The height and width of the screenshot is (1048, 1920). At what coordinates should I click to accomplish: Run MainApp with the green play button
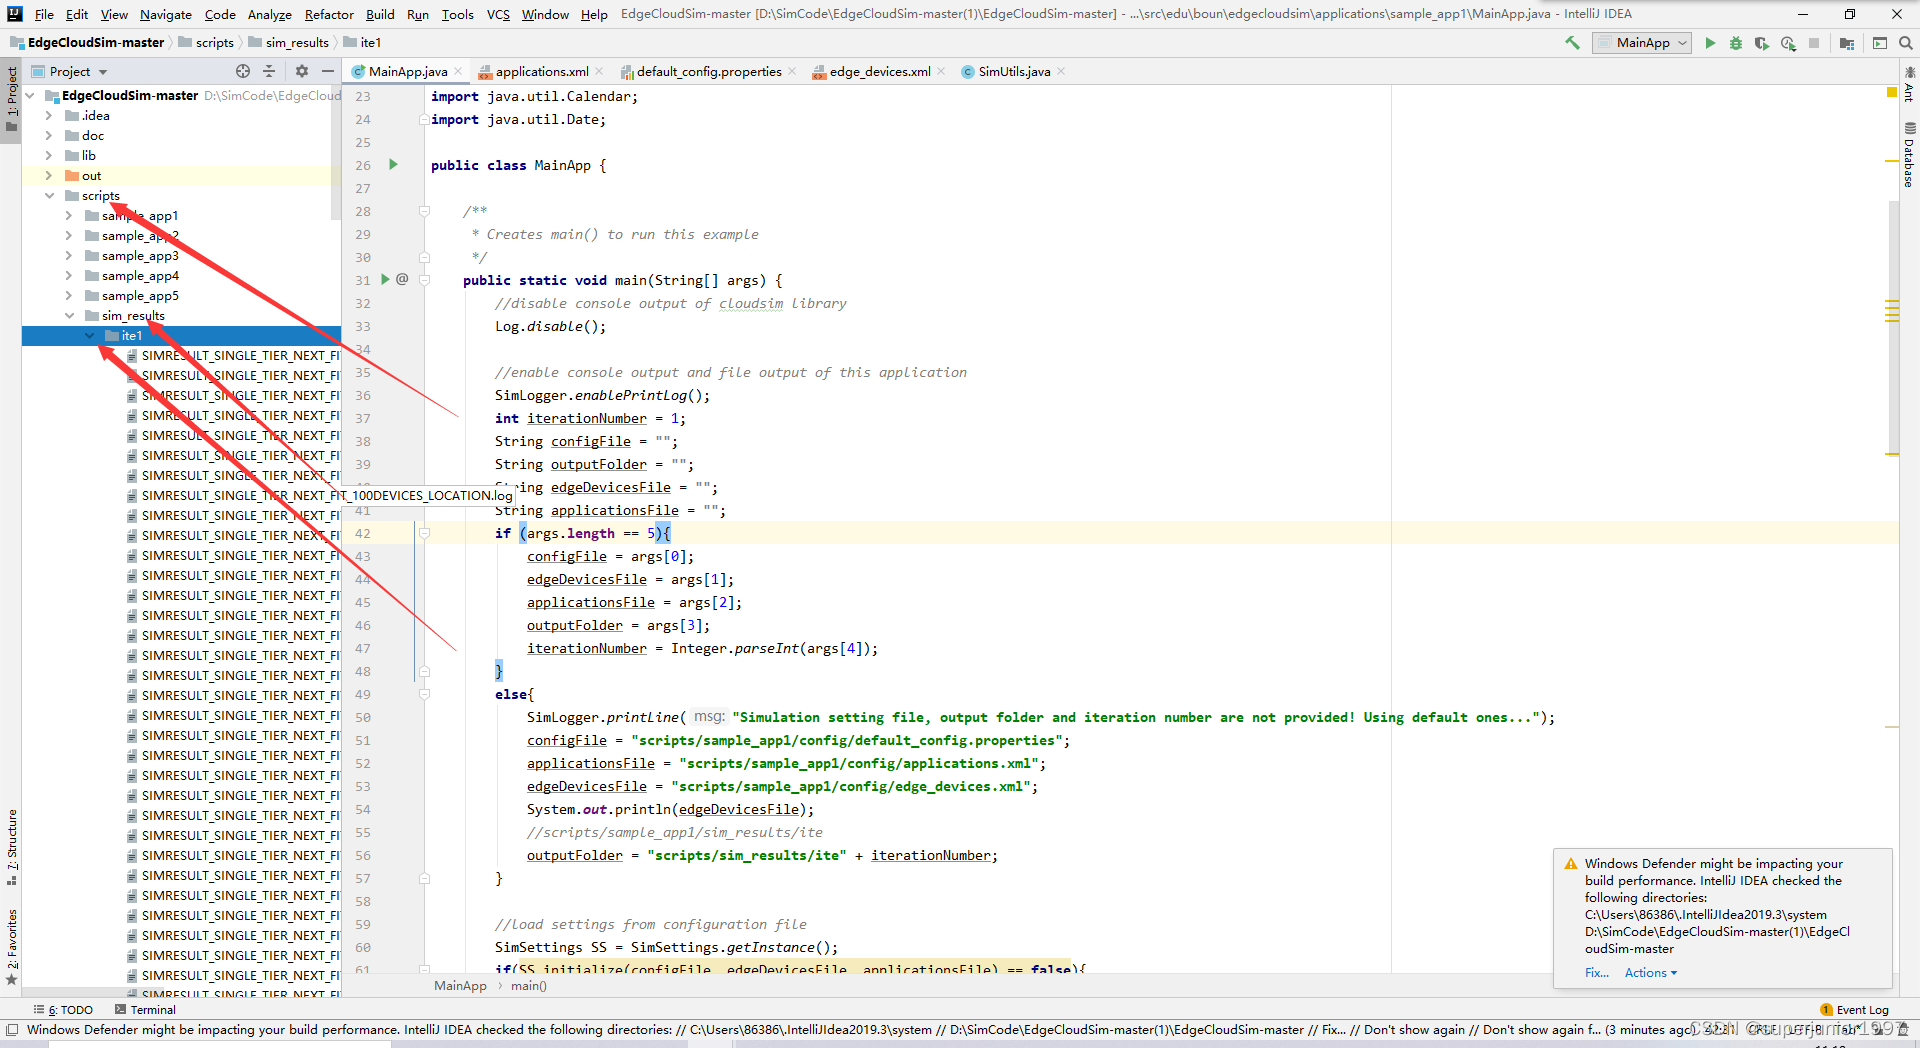pos(1710,43)
